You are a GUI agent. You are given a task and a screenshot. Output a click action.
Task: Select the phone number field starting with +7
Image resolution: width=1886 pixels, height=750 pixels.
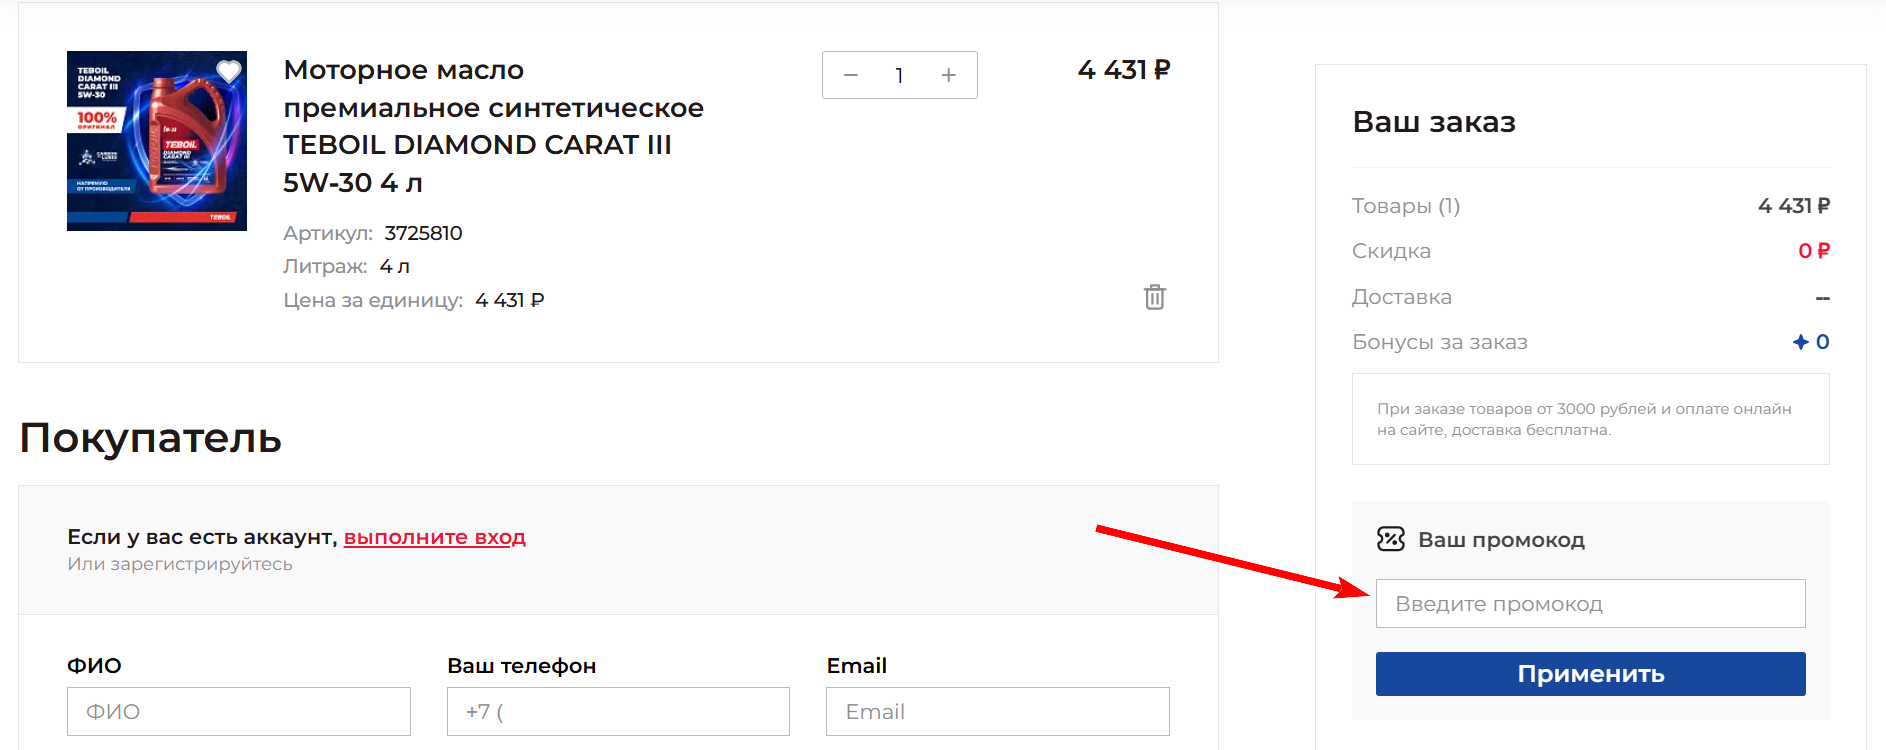618,711
